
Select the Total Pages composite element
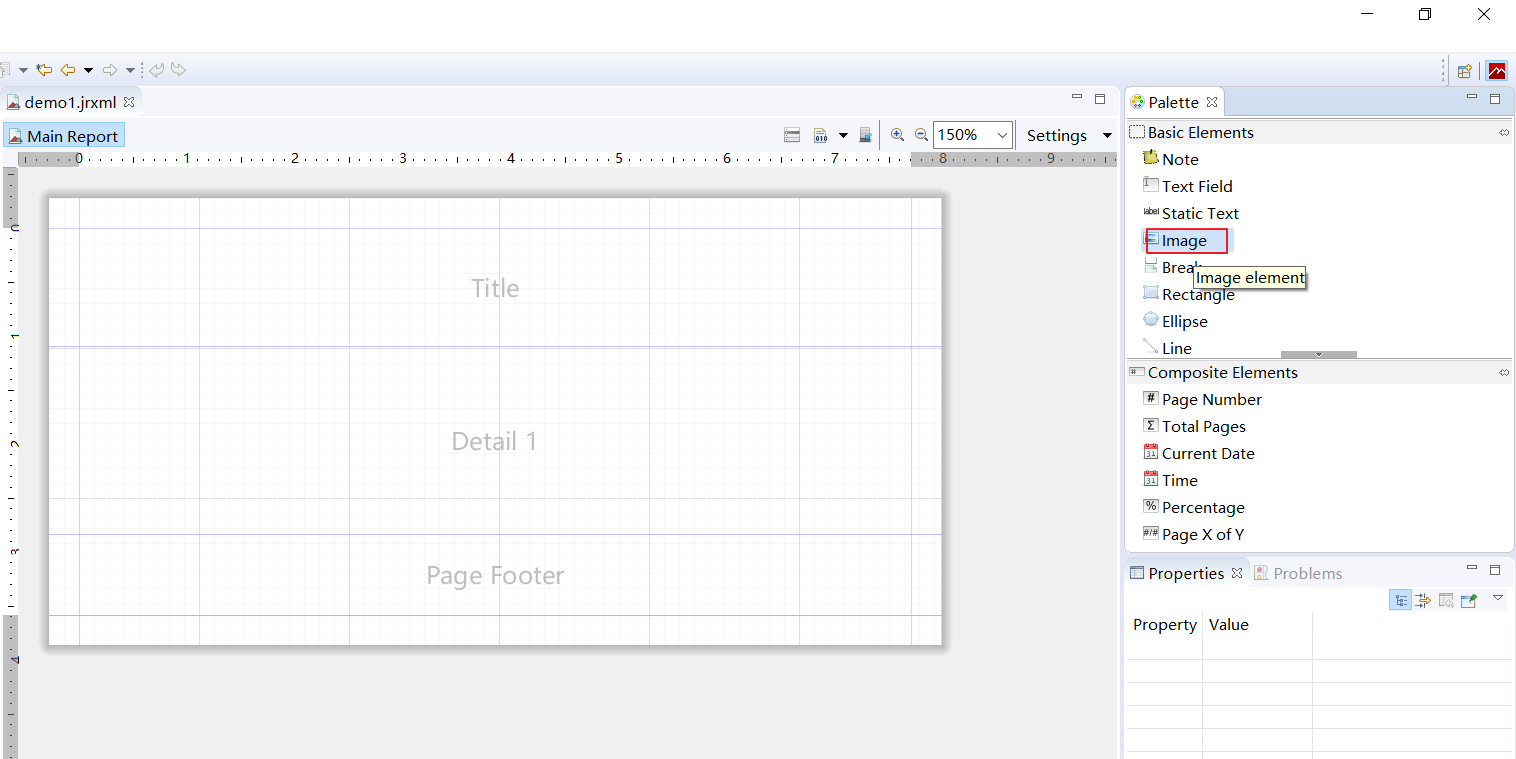[1194, 426]
